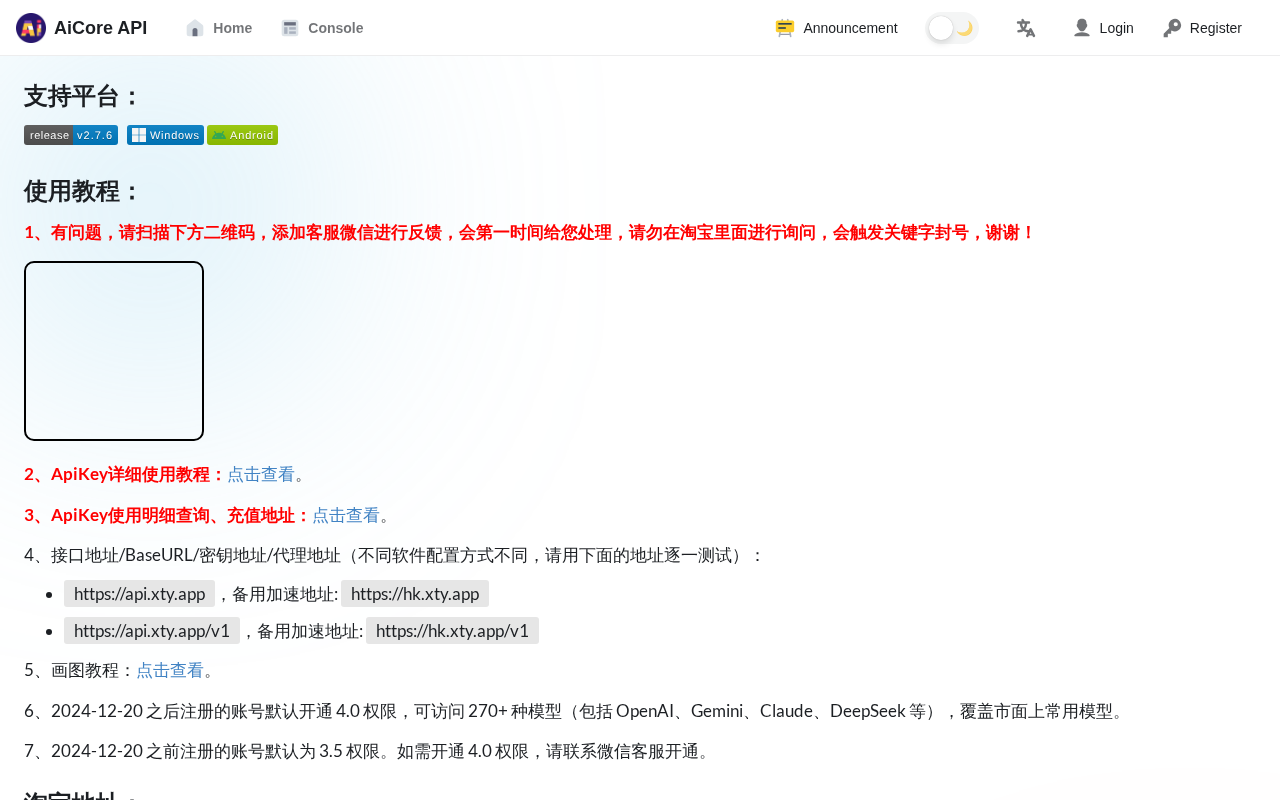Click the https://api.xty.app address
The width and height of the screenshot is (1280, 800).
click(139, 594)
